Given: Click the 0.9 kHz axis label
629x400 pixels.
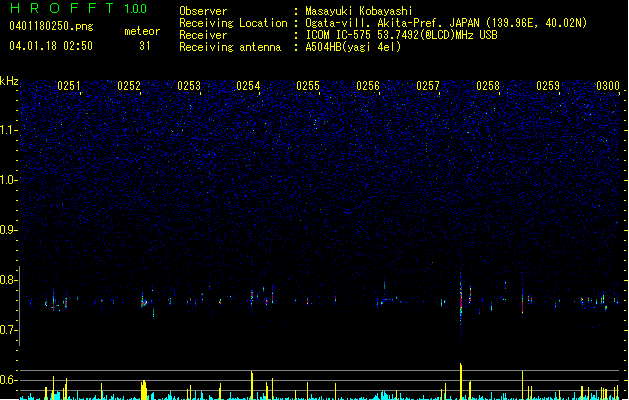Looking at the screenshot, I should pos(9,230).
